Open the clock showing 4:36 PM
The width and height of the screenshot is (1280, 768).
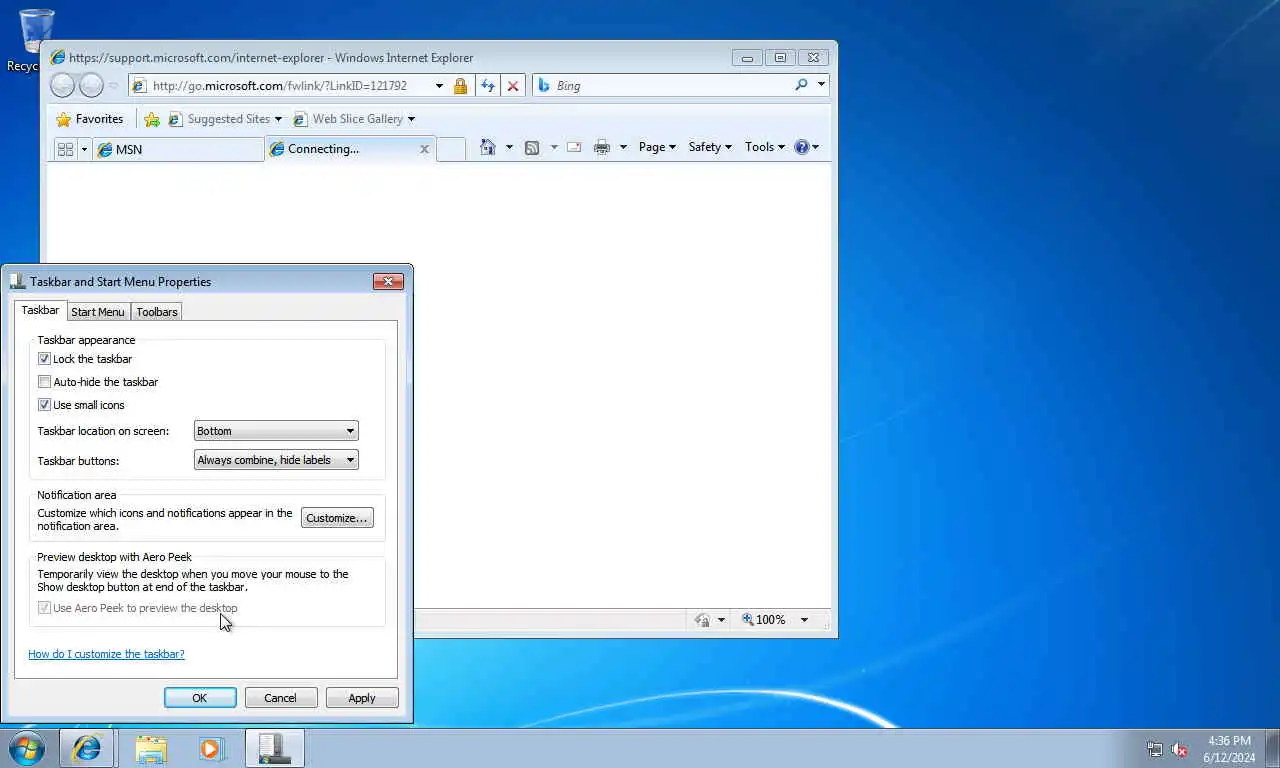1229,749
